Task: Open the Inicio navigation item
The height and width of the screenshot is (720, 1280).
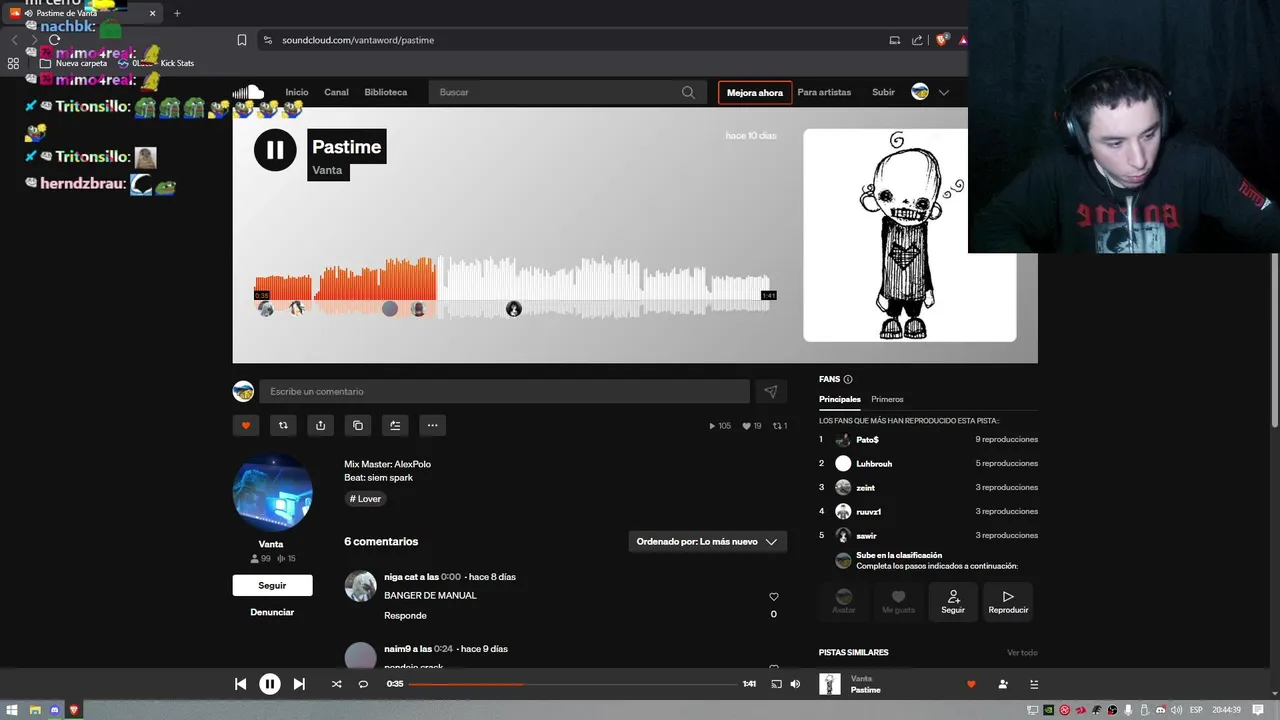Action: pyautogui.click(x=297, y=92)
